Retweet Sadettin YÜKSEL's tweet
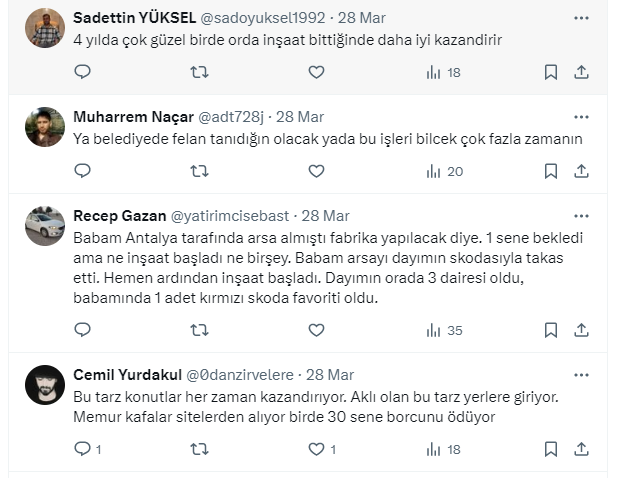Viewport: 630px width, 478px height. click(199, 72)
